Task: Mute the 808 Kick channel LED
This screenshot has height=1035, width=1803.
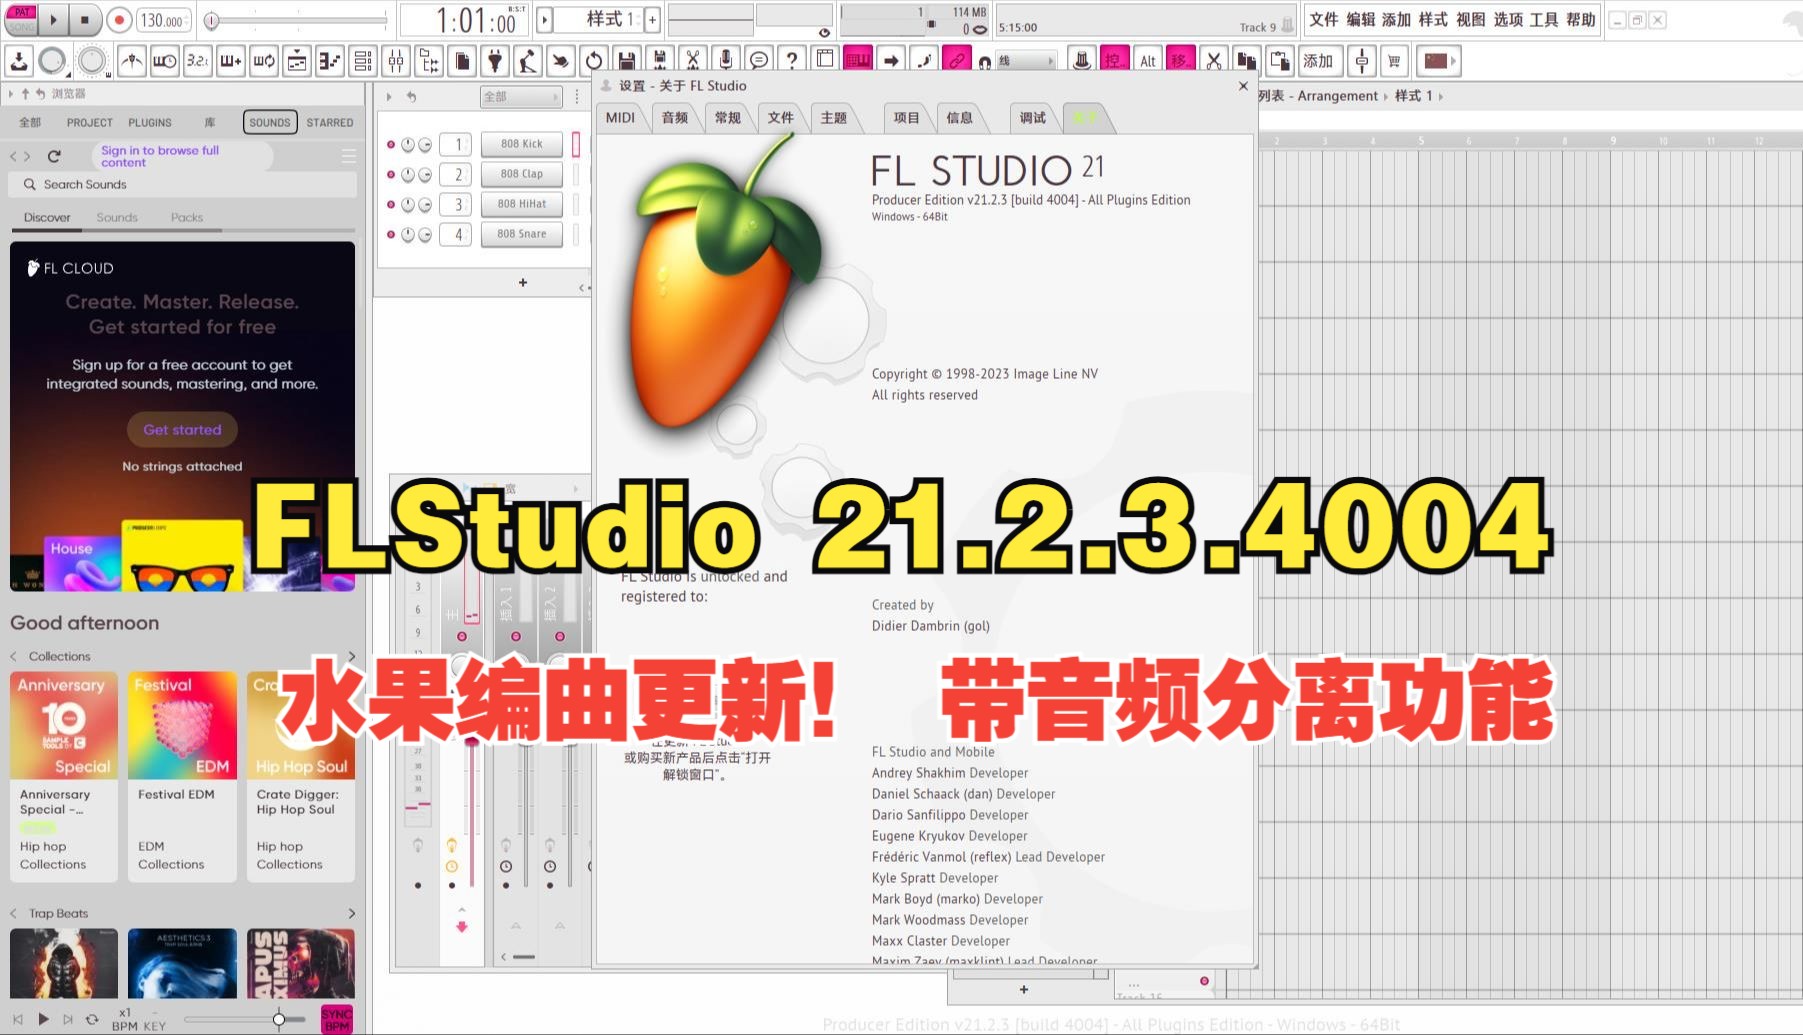Action: (391, 144)
